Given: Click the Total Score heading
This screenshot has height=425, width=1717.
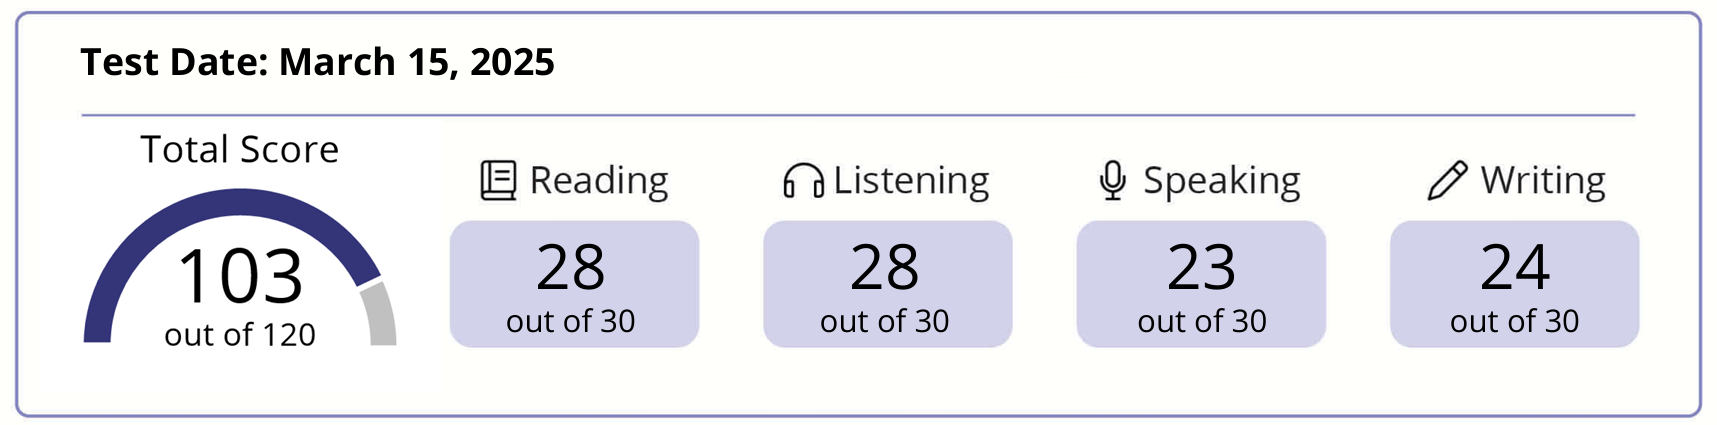Looking at the screenshot, I should [x=240, y=150].
